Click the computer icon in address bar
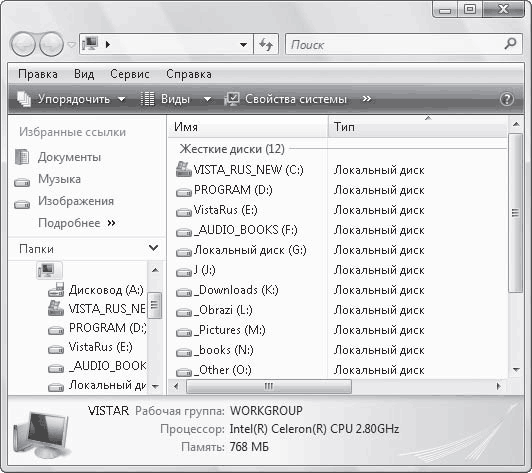The image size is (532, 473). click(x=90, y=44)
